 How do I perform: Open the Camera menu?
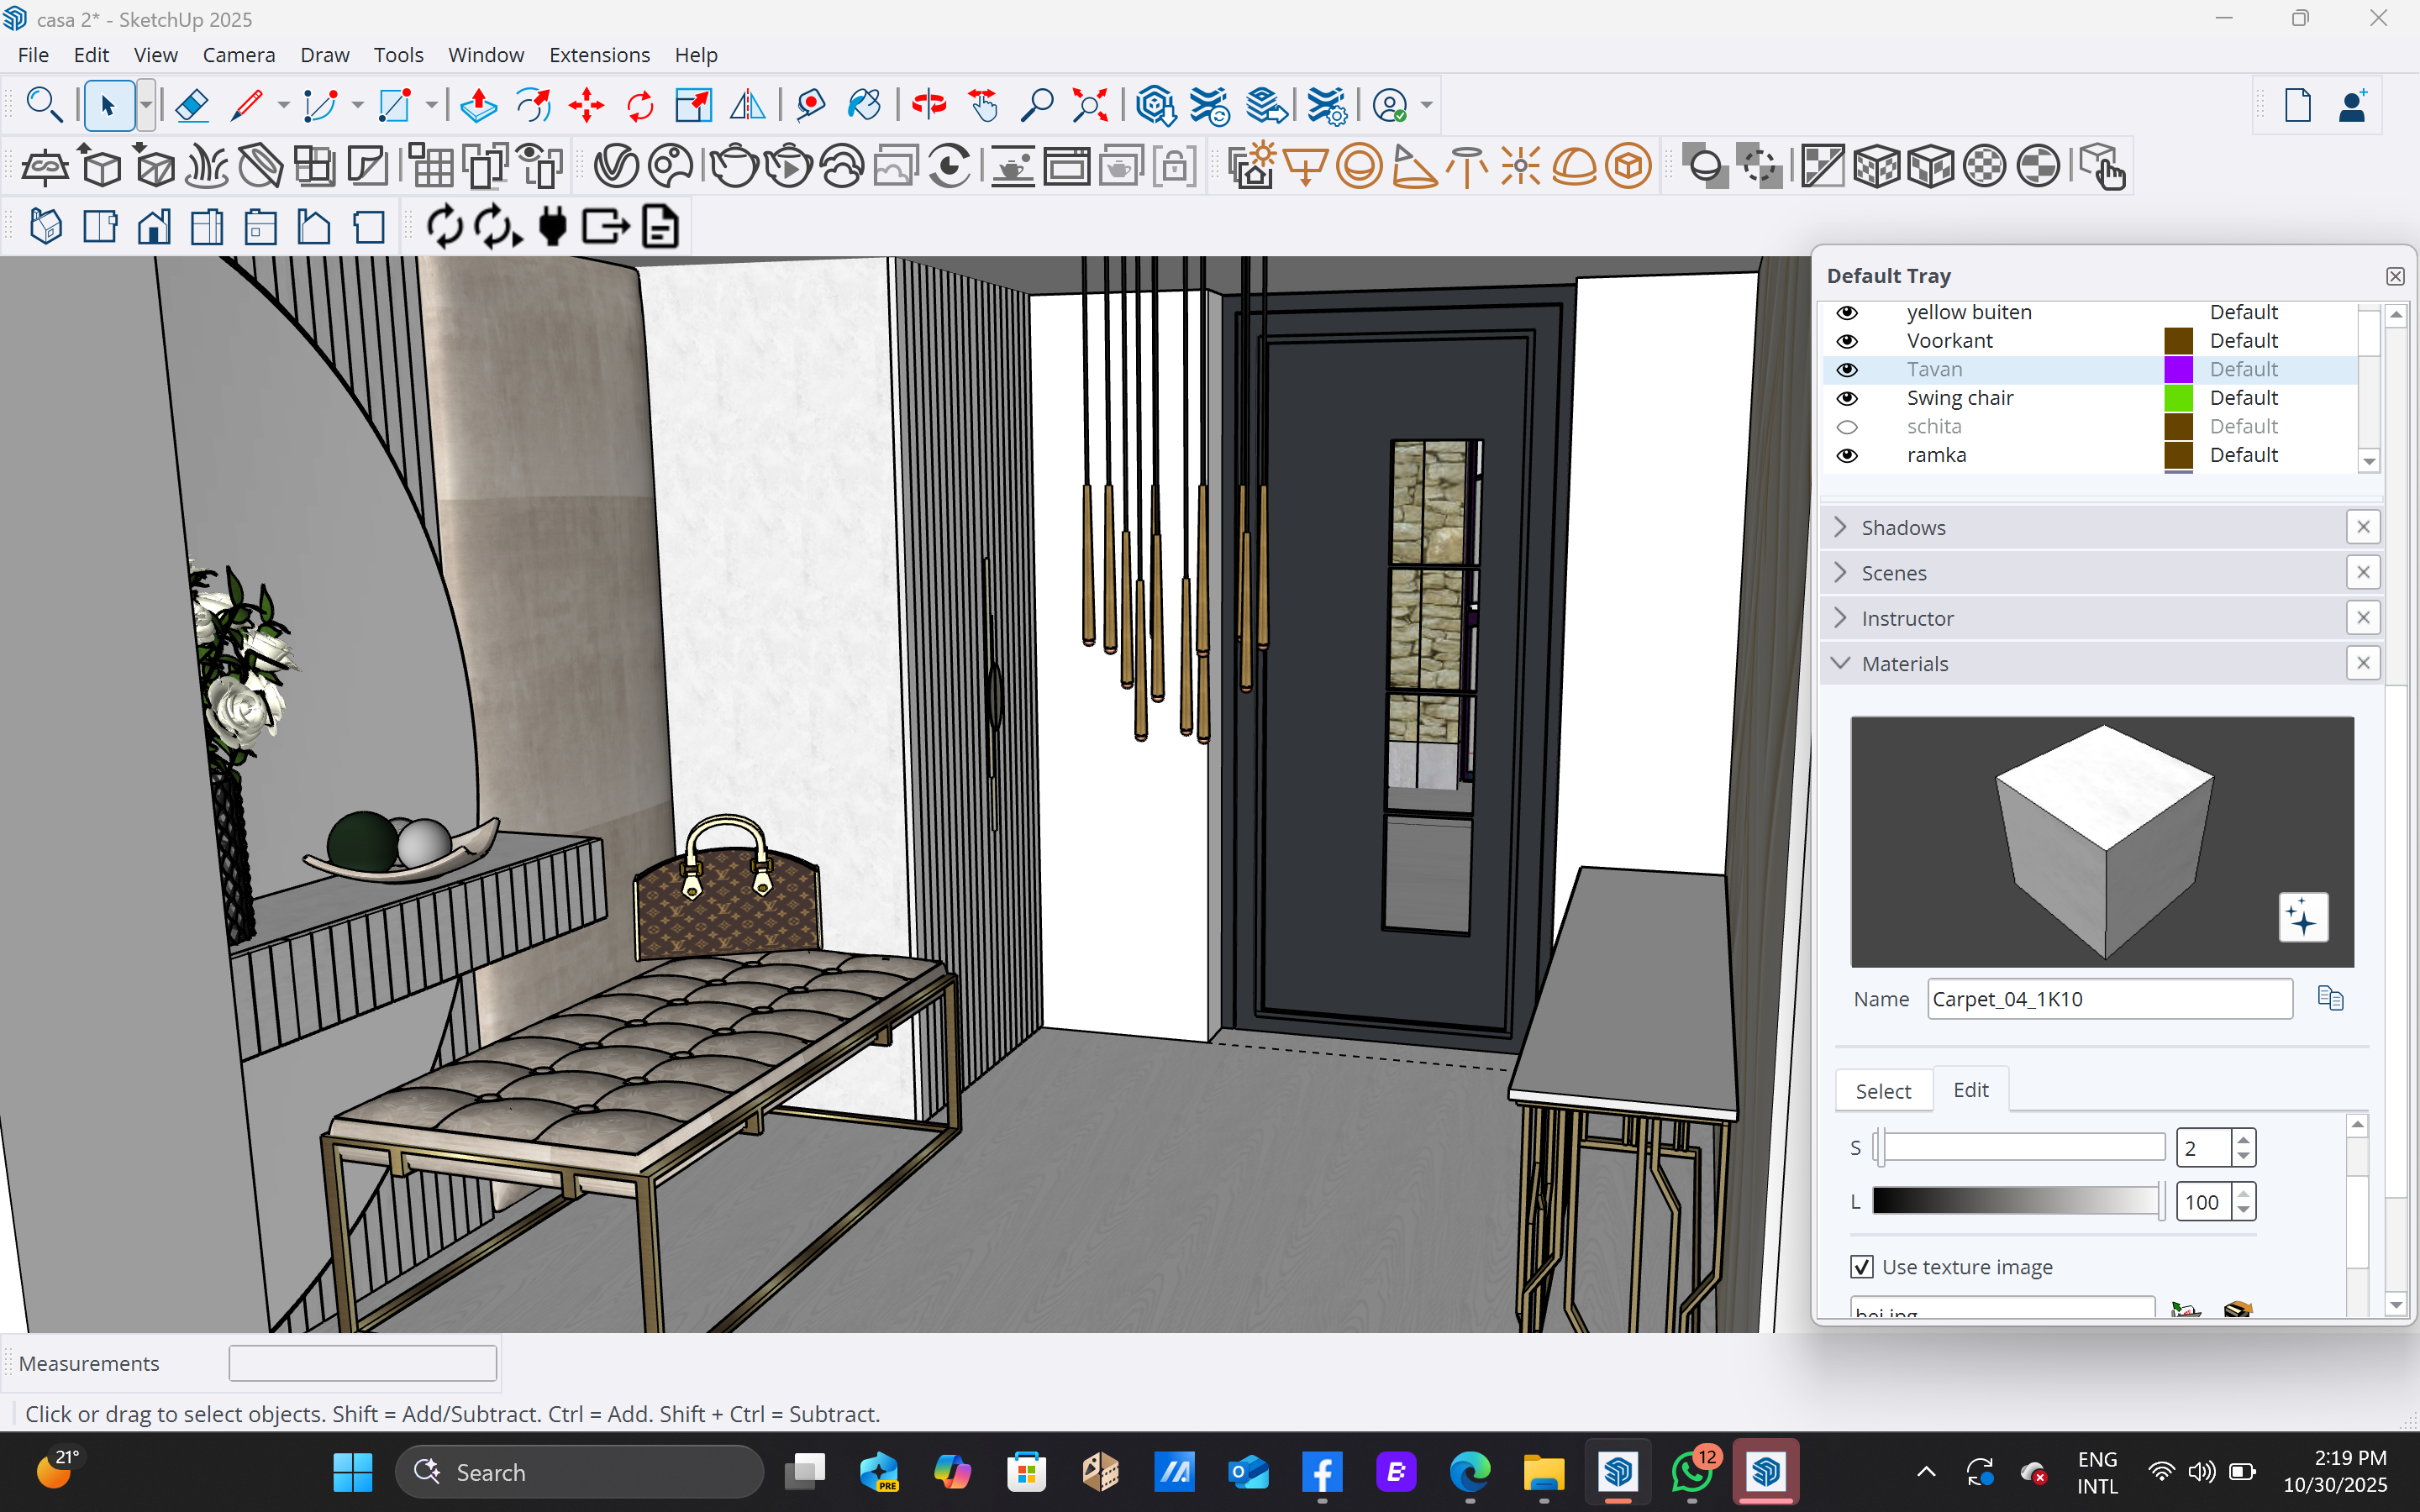click(x=238, y=55)
